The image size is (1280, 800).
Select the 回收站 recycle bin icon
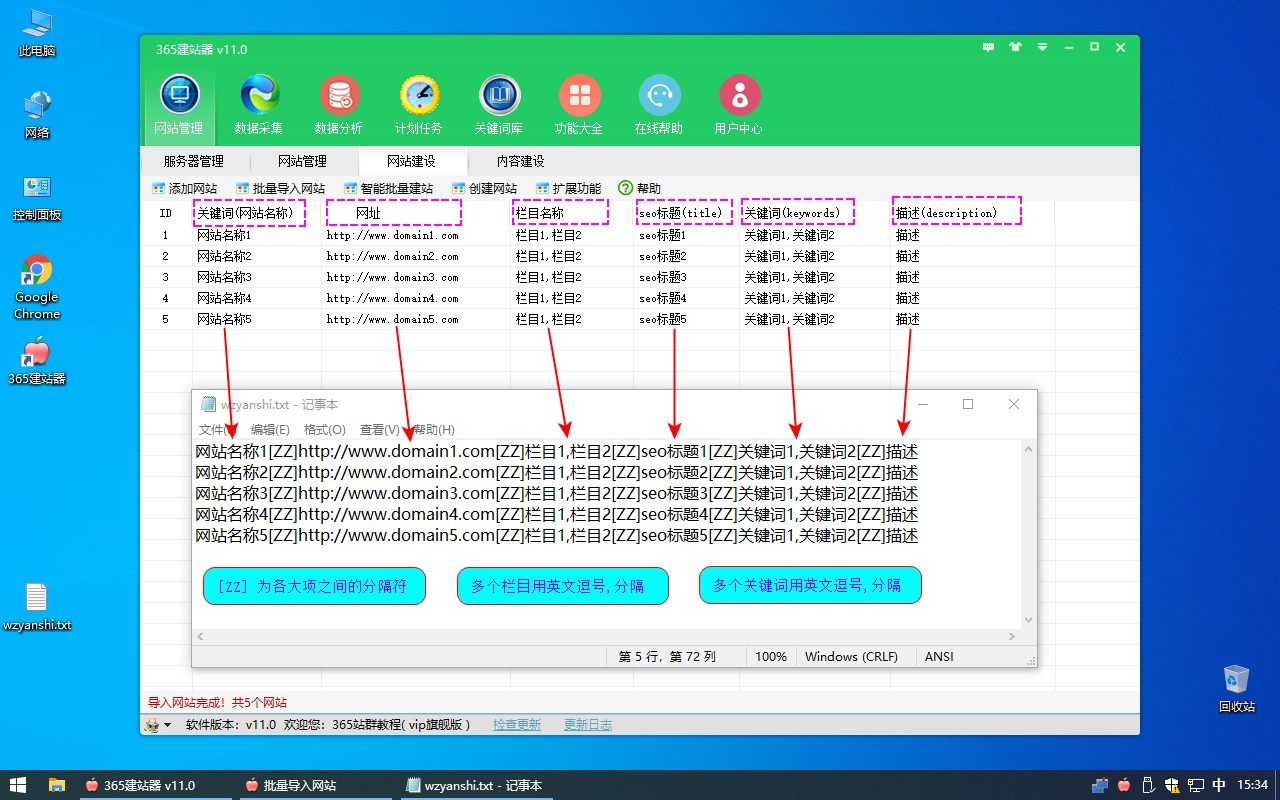pos(1237,688)
